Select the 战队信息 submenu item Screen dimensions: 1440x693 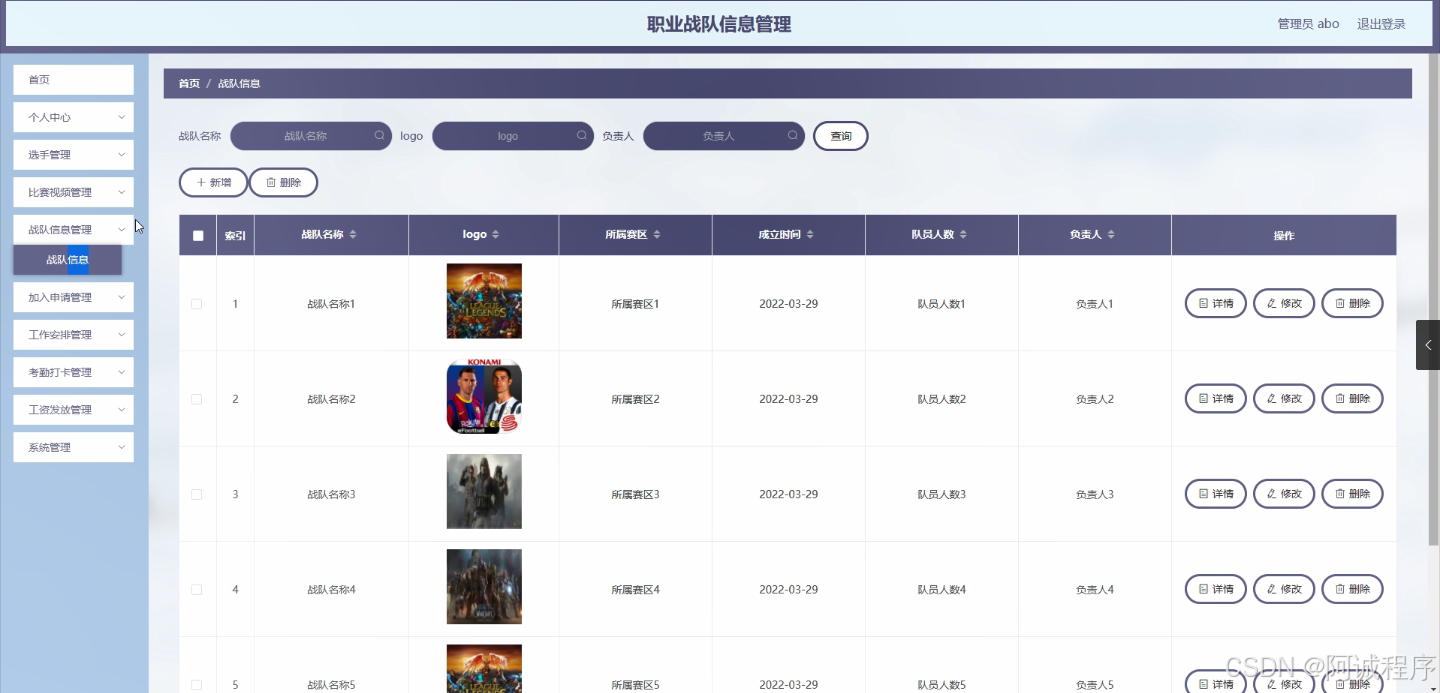tap(67, 260)
